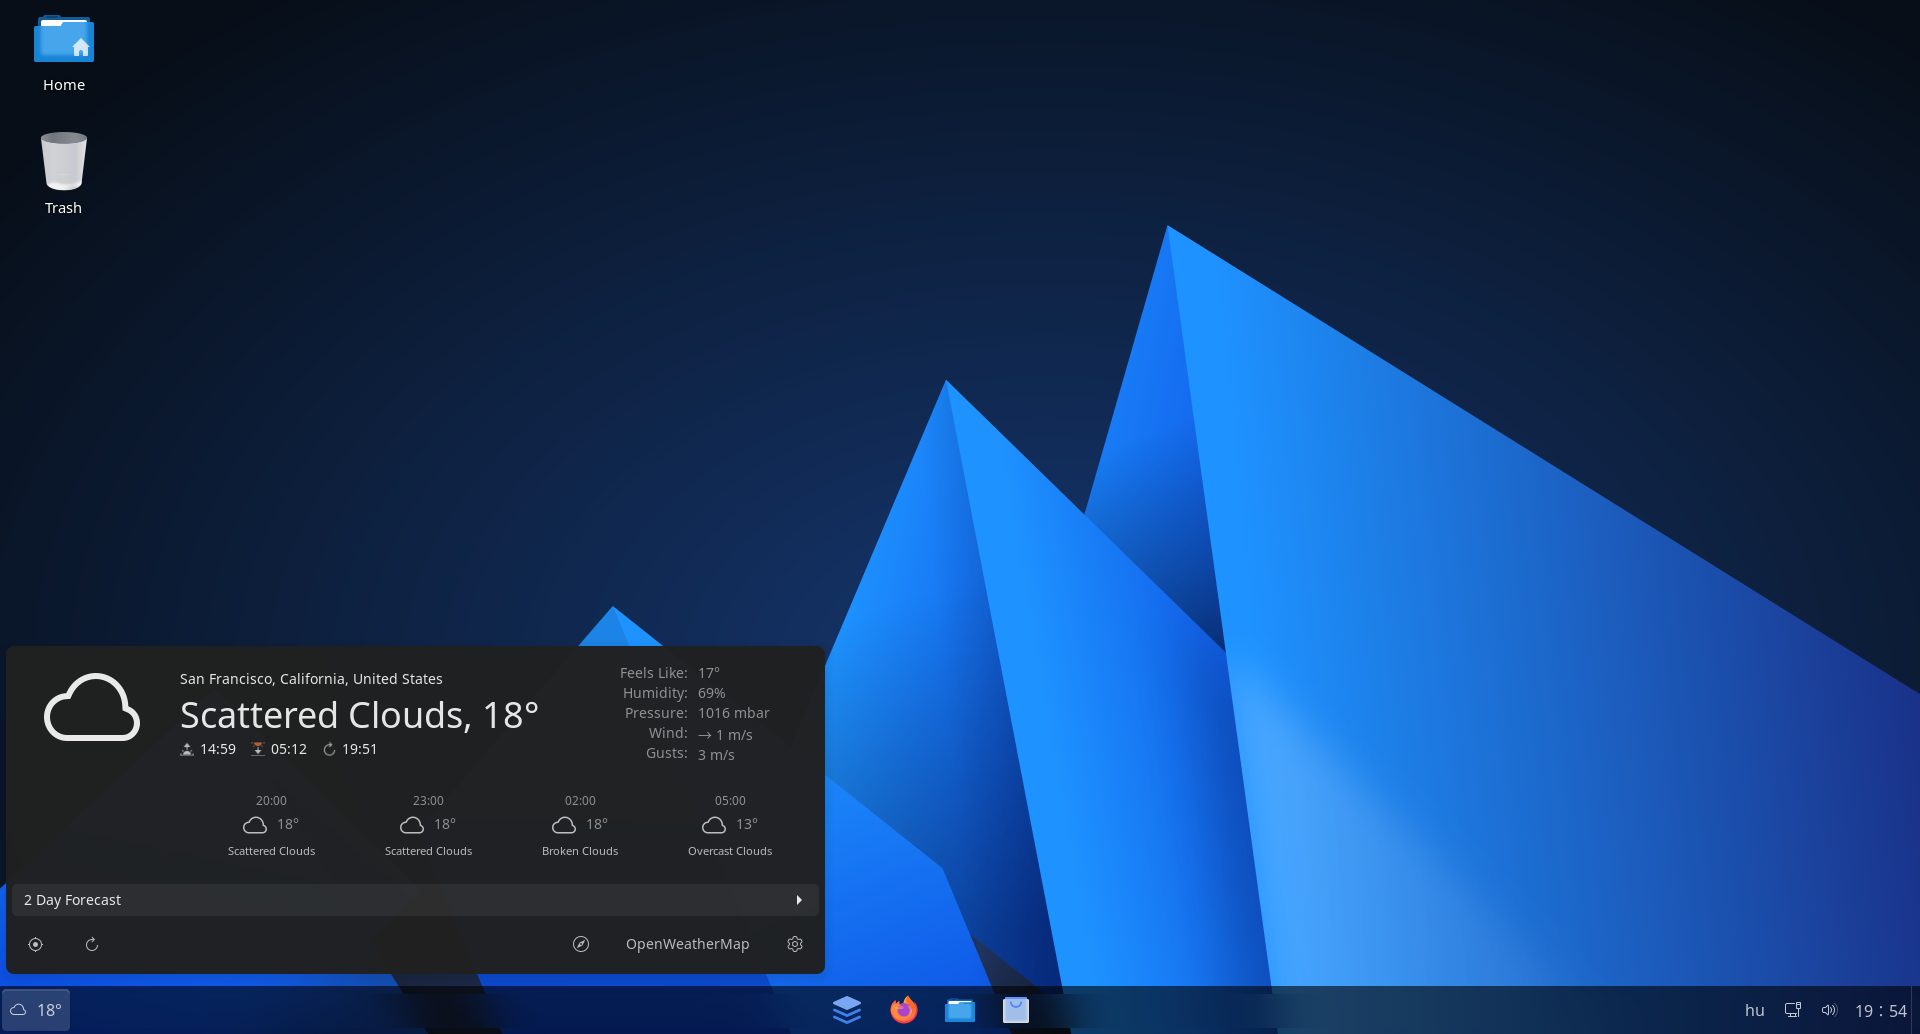This screenshot has width=1920, height=1034.
Task: Click the 02:00 forecast time label
Action: 580,801
